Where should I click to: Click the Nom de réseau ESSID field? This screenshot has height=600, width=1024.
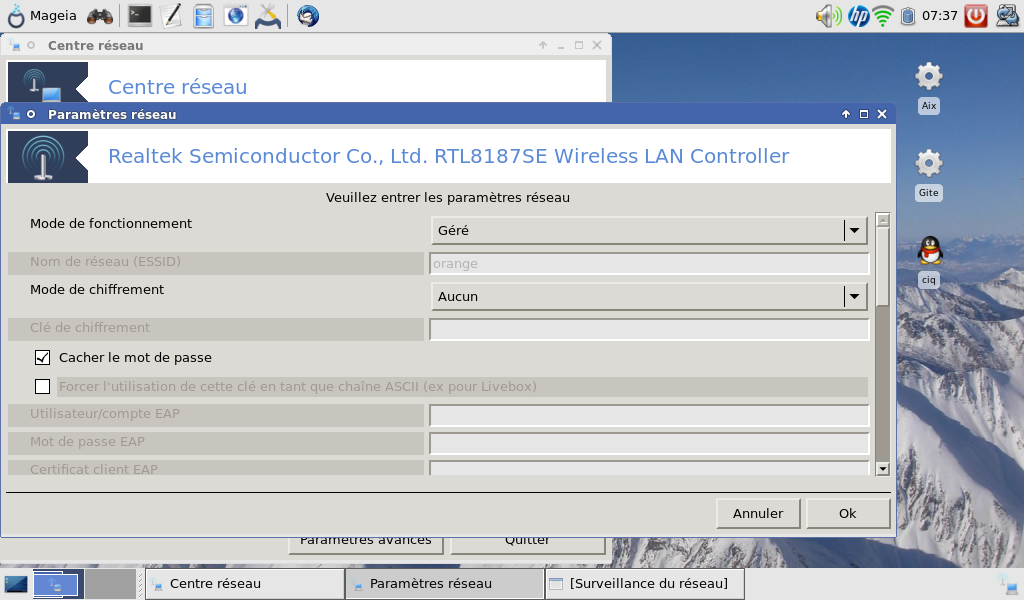(x=649, y=264)
